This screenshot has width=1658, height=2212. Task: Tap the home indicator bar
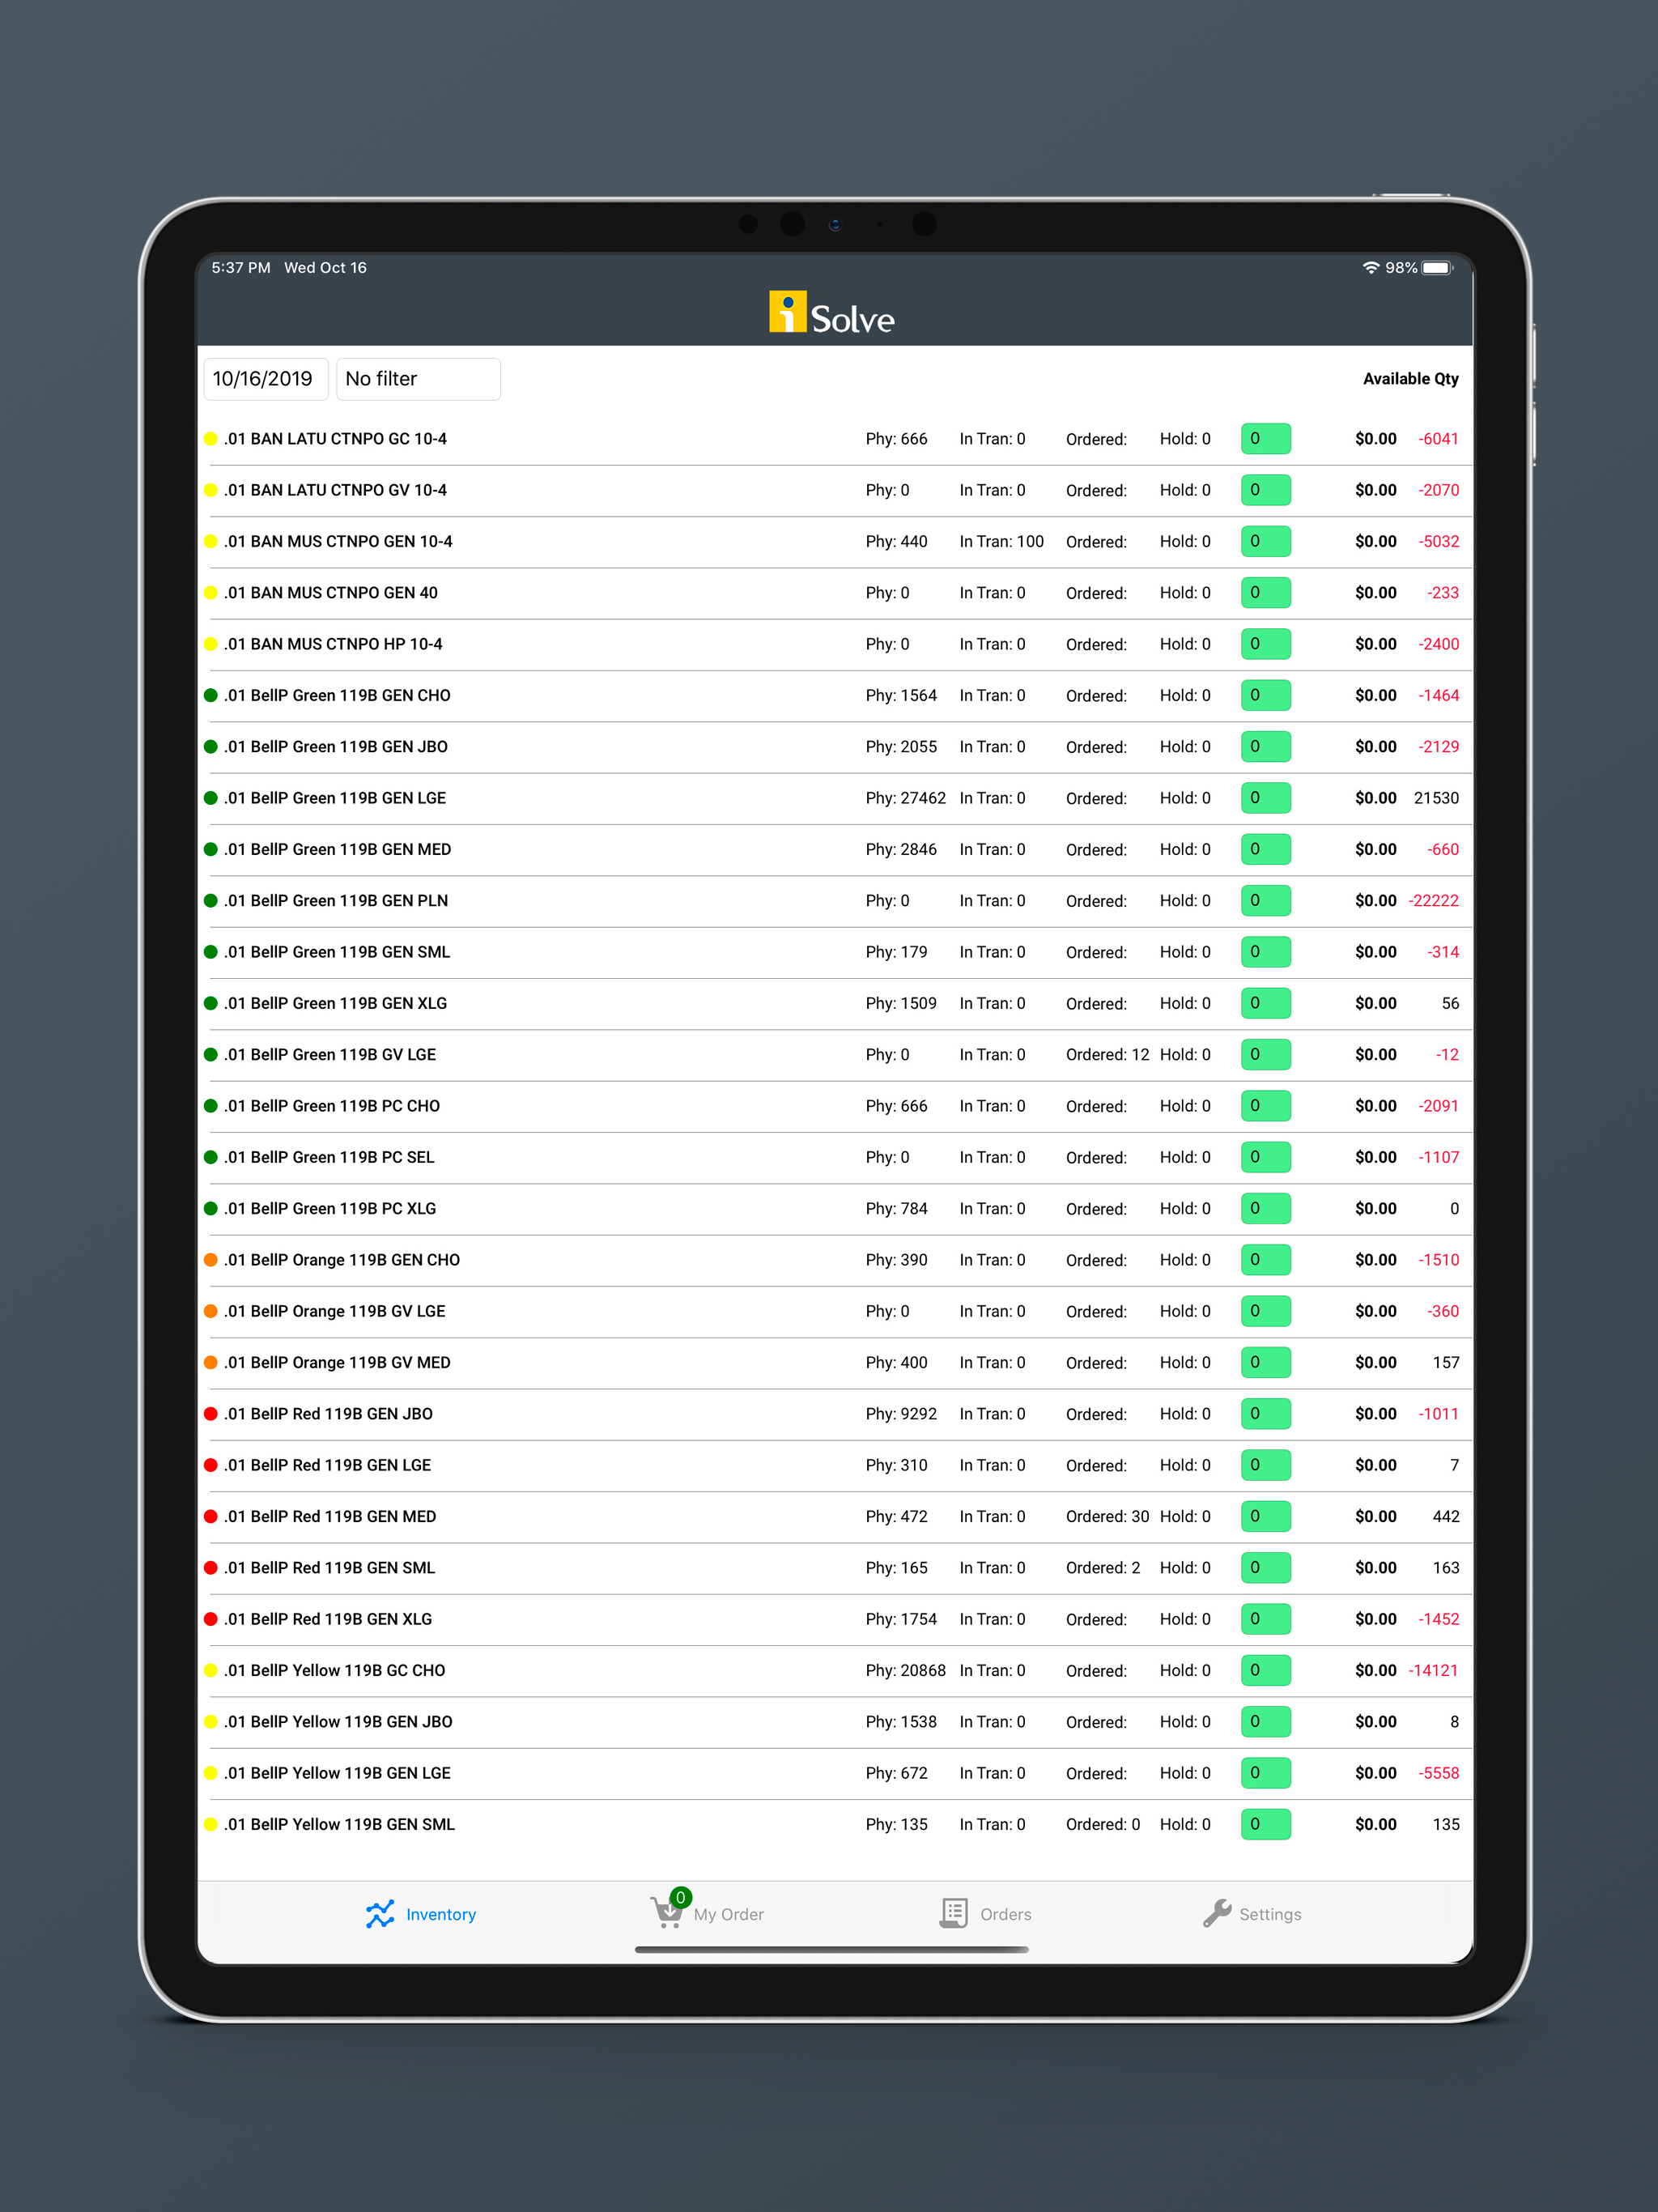click(x=832, y=1949)
